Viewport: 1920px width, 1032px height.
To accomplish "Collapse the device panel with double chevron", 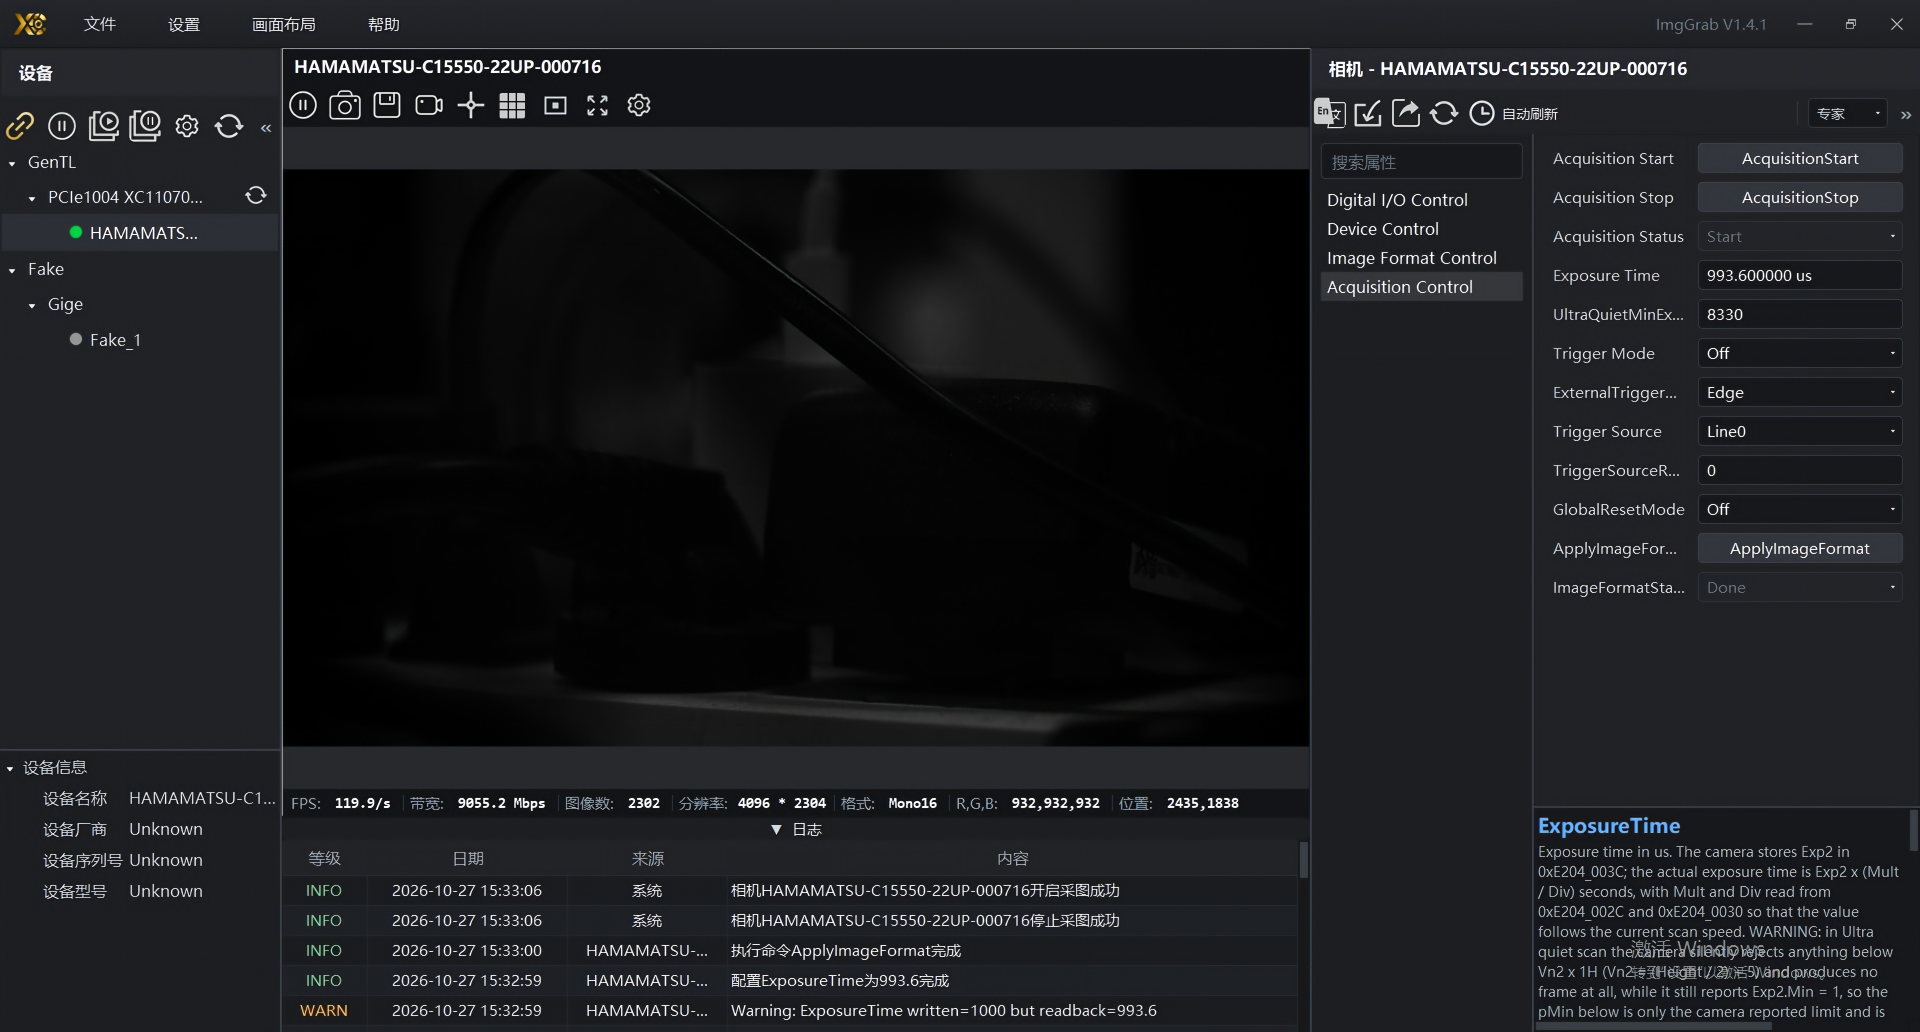I will (x=266, y=128).
